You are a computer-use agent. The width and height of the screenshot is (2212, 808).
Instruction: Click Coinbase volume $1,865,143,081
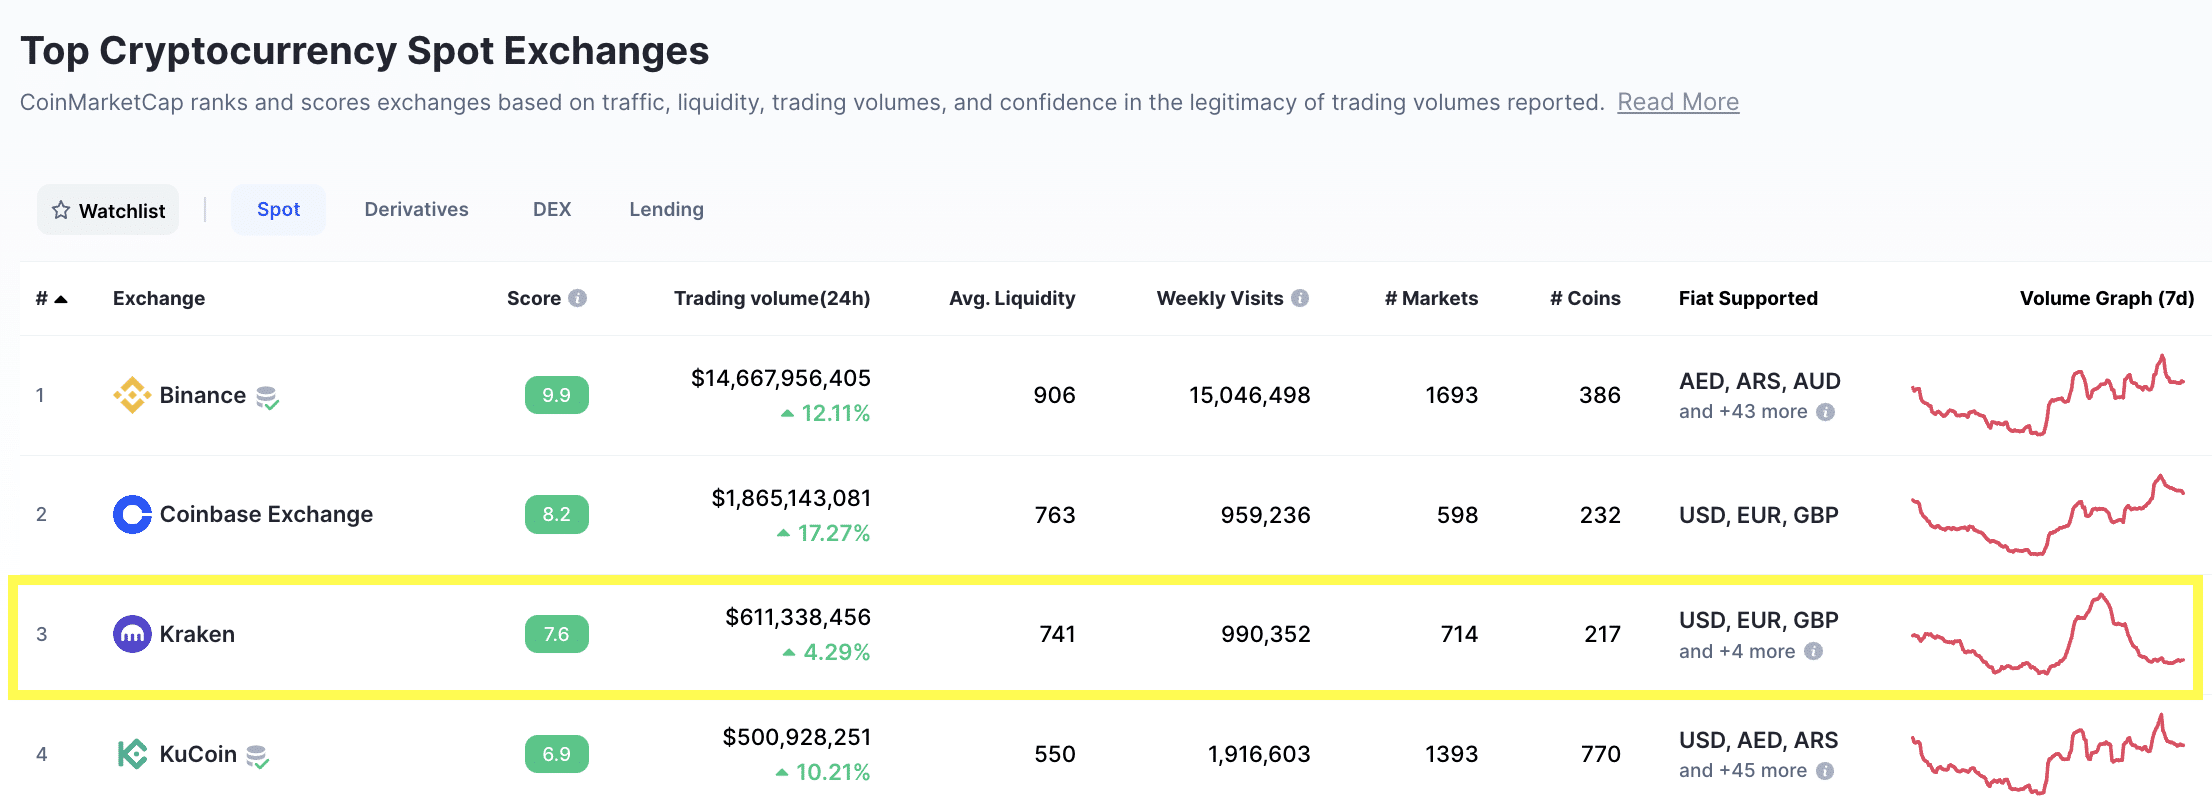[791, 498]
